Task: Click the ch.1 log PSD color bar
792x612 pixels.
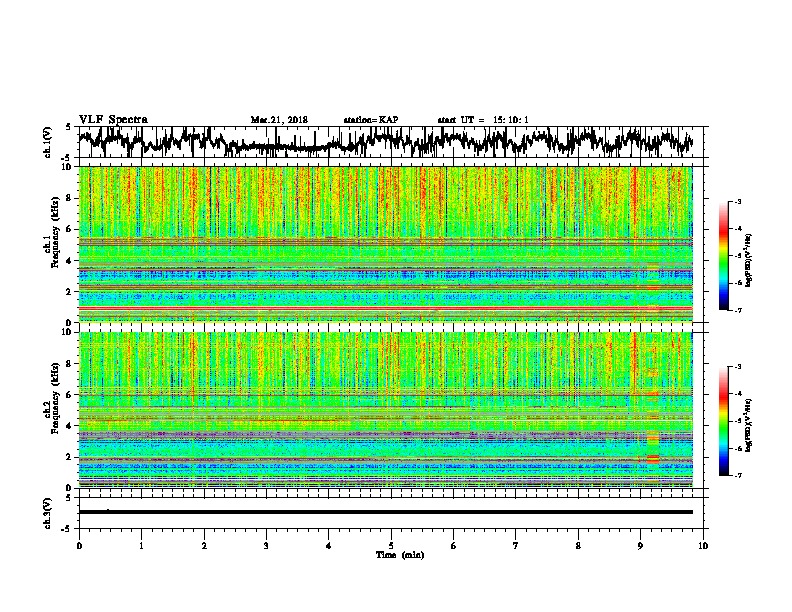Action: pyautogui.click(x=723, y=256)
